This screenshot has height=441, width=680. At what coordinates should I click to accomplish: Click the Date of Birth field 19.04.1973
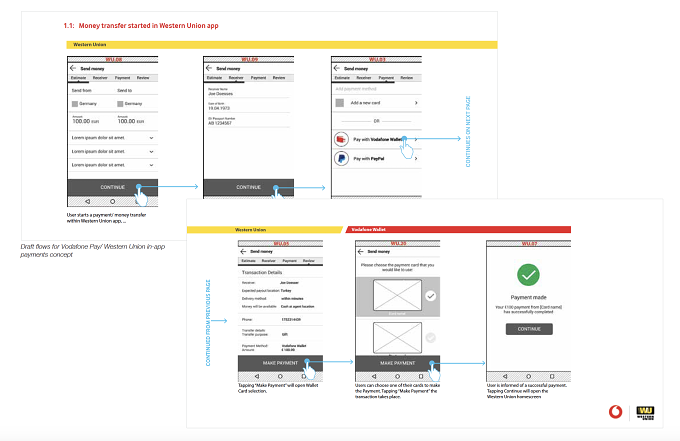pos(248,106)
